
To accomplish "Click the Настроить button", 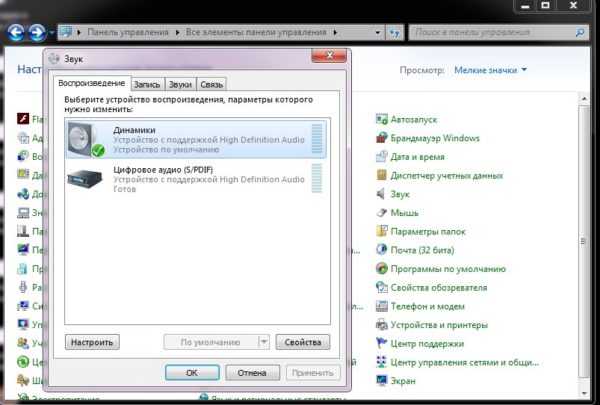I will 92,342.
